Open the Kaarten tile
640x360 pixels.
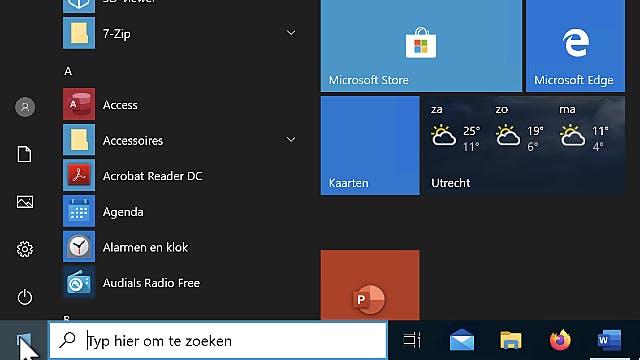[x=370, y=145]
